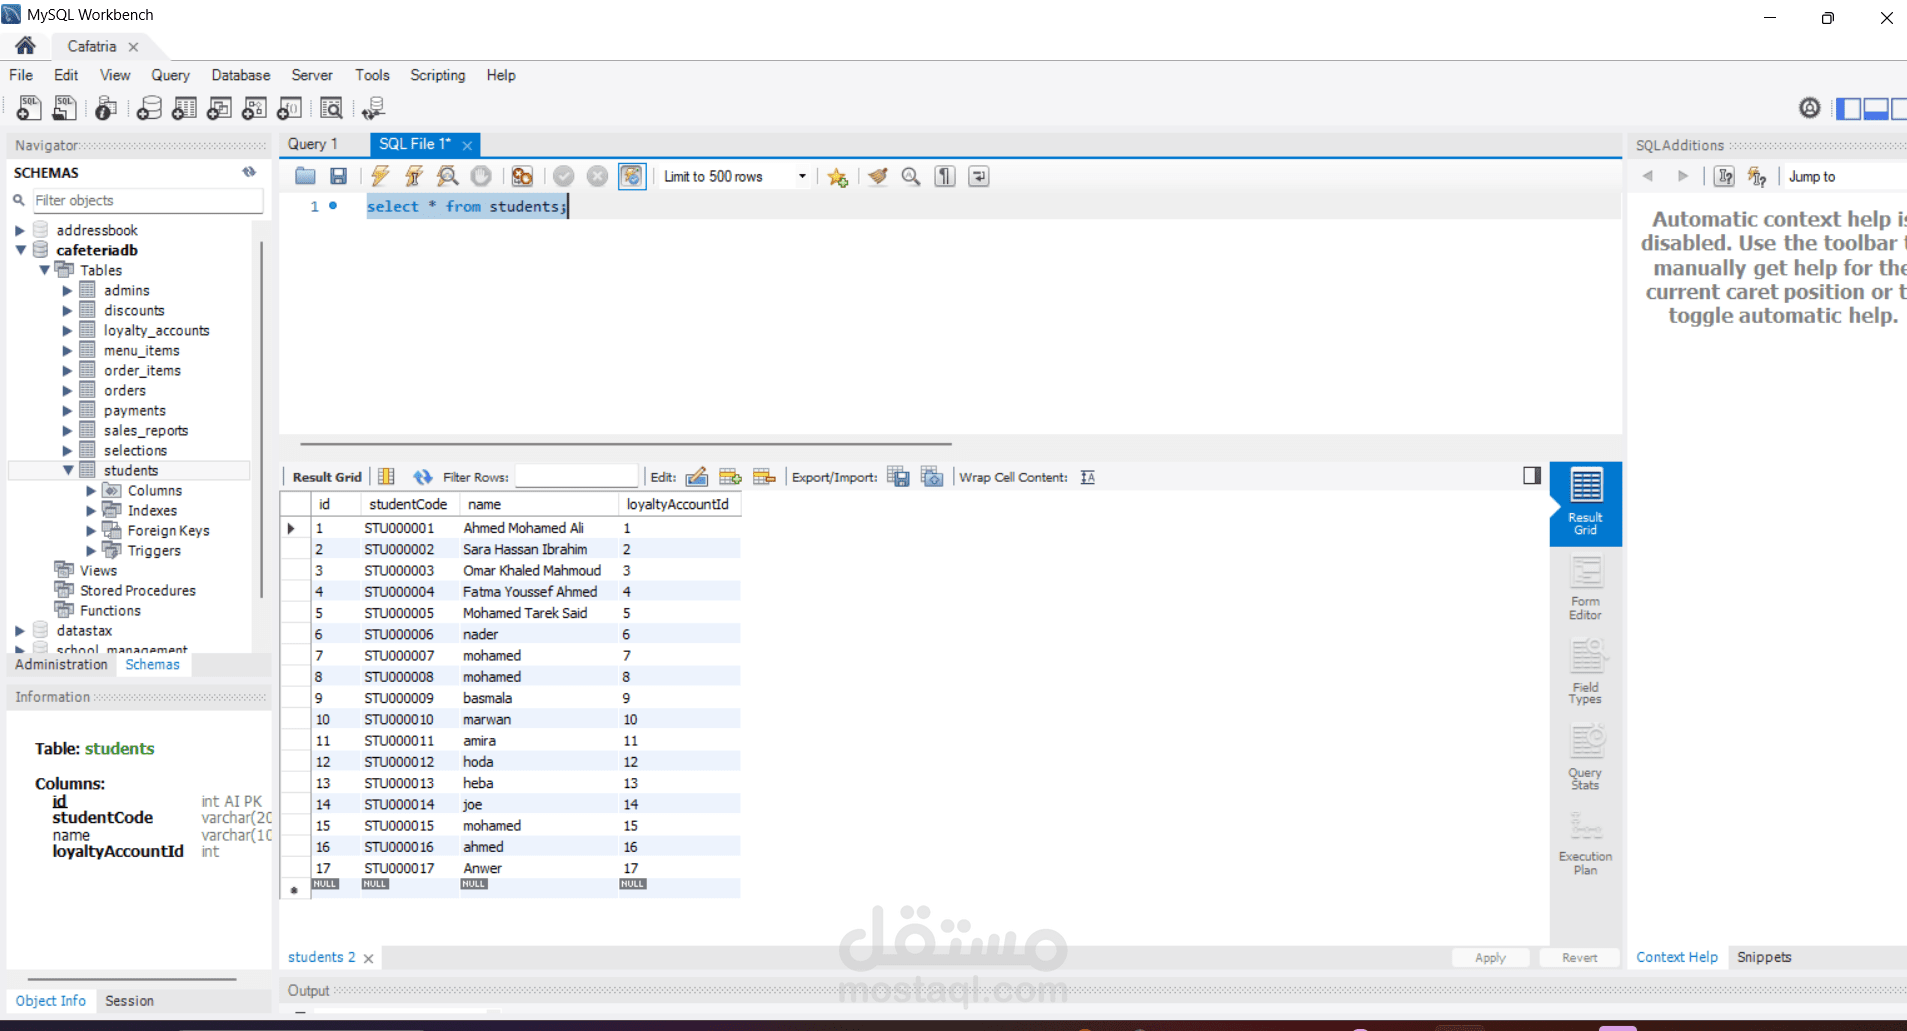The width and height of the screenshot is (1907, 1031).
Task: Save the script to a file
Action: 339,176
